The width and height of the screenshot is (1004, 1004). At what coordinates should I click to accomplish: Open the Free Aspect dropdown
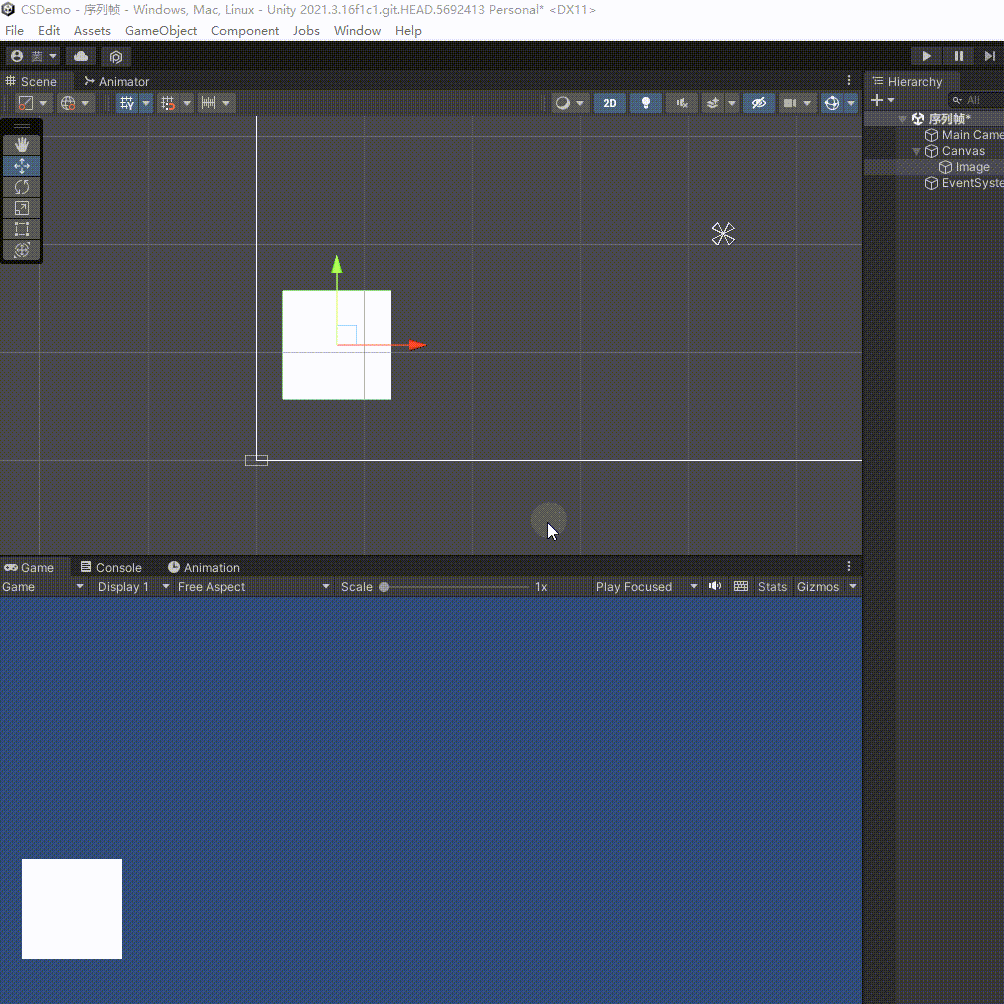coord(253,587)
